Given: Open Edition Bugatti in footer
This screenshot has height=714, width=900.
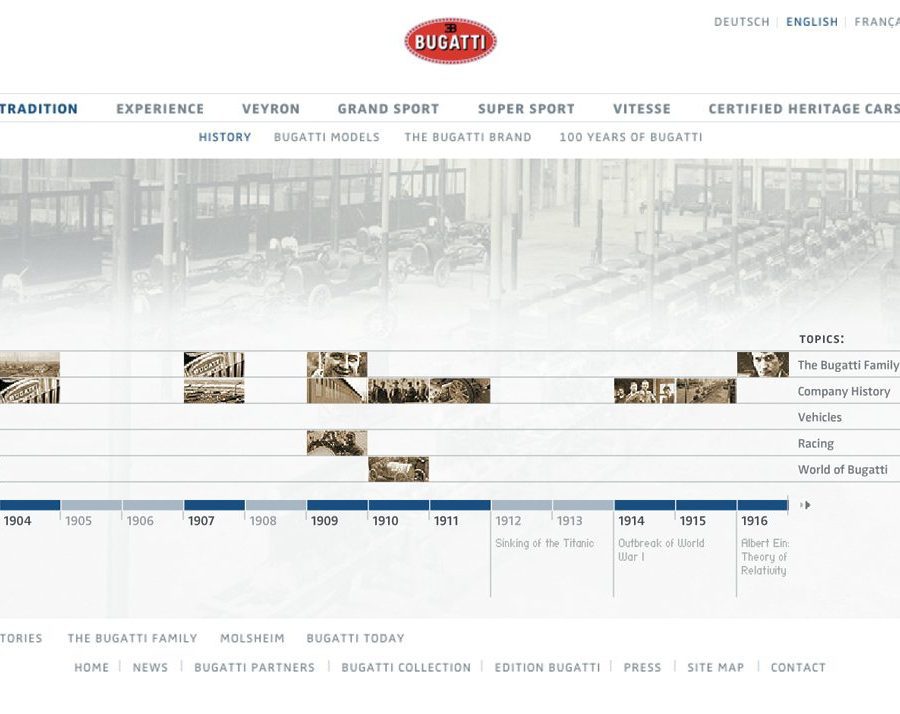Looking at the screenshot, I should 548,668.
